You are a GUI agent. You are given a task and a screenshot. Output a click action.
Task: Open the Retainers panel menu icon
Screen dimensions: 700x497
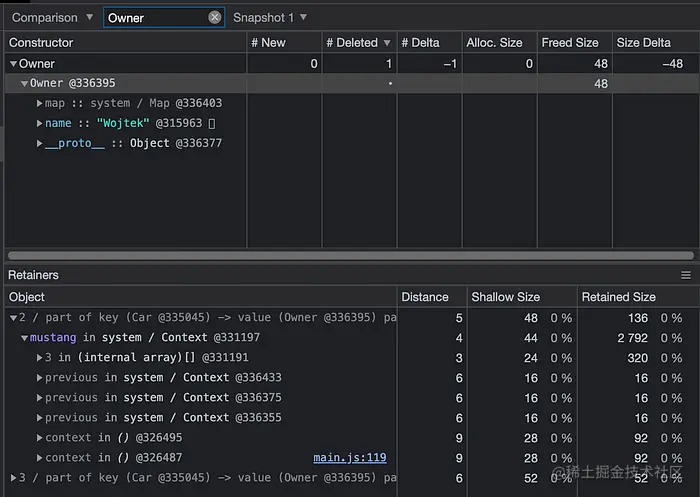686,275
